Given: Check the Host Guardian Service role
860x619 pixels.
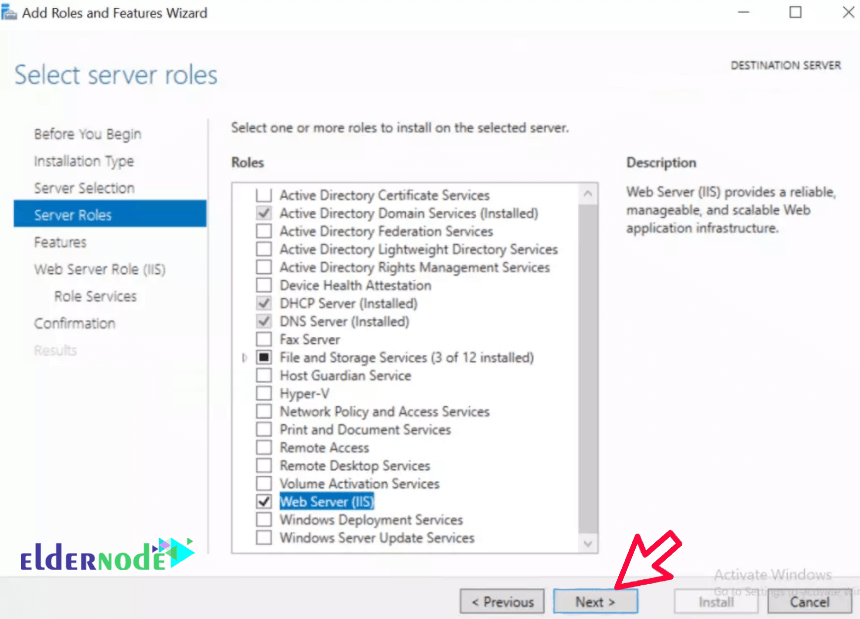Looking at the screenshot, I should (x=264, y=375).
